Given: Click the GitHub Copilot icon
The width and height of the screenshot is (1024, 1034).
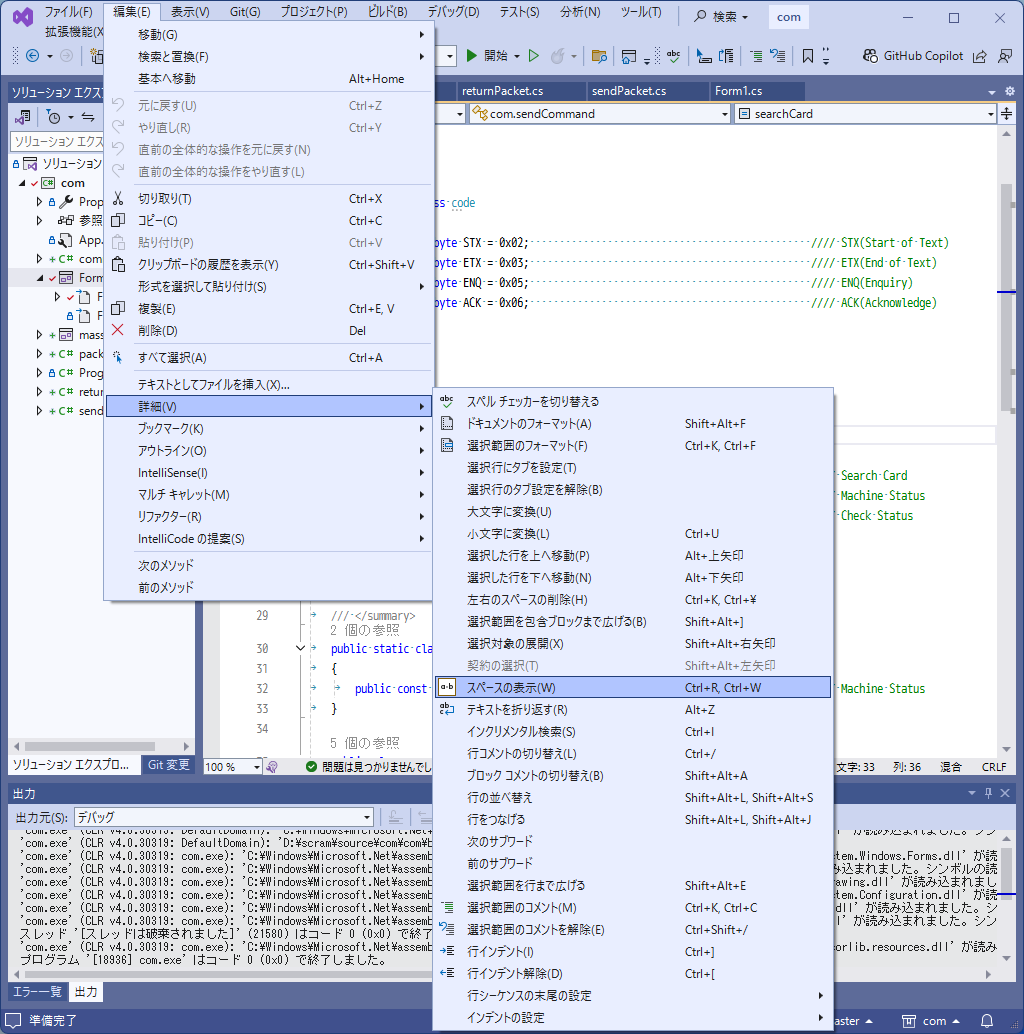Looking at the screenshot, I should coord(870,56).
